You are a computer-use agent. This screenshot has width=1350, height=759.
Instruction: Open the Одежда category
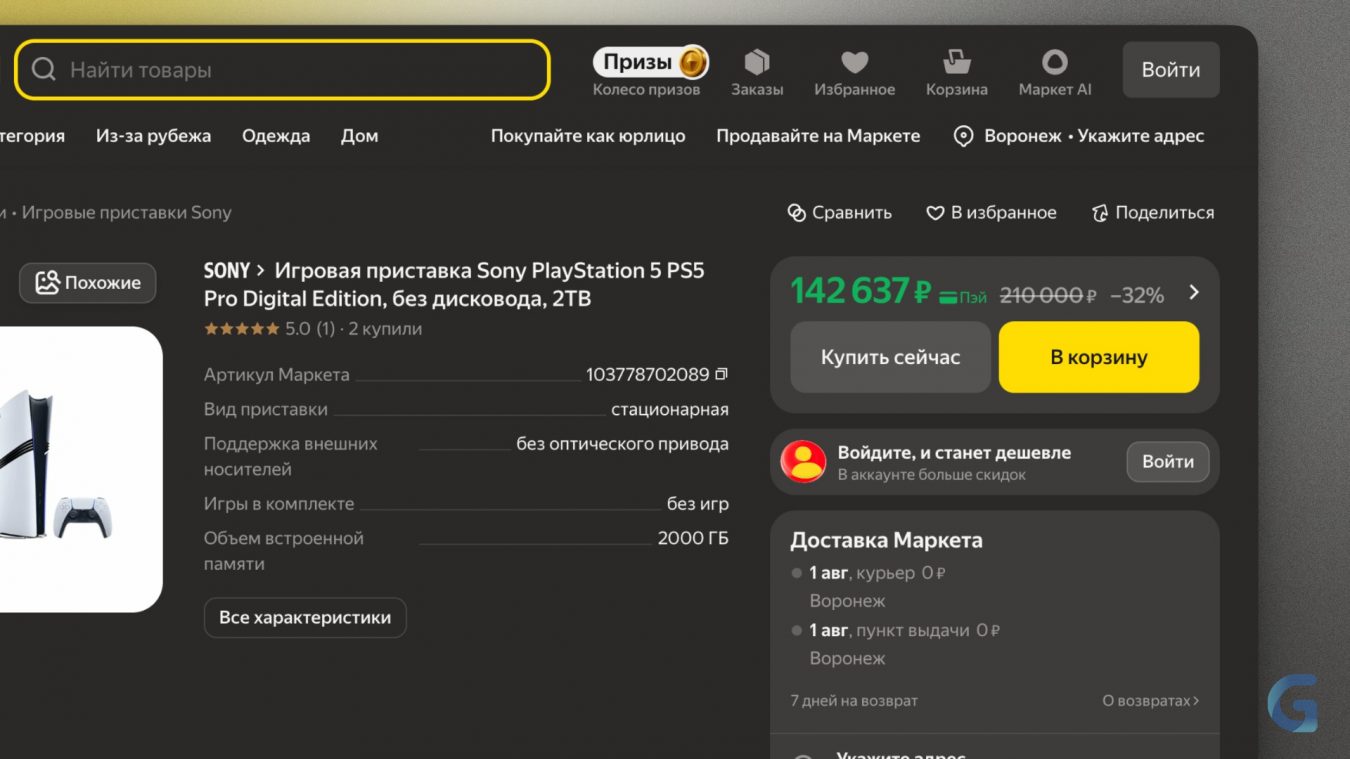pos(276,136)
